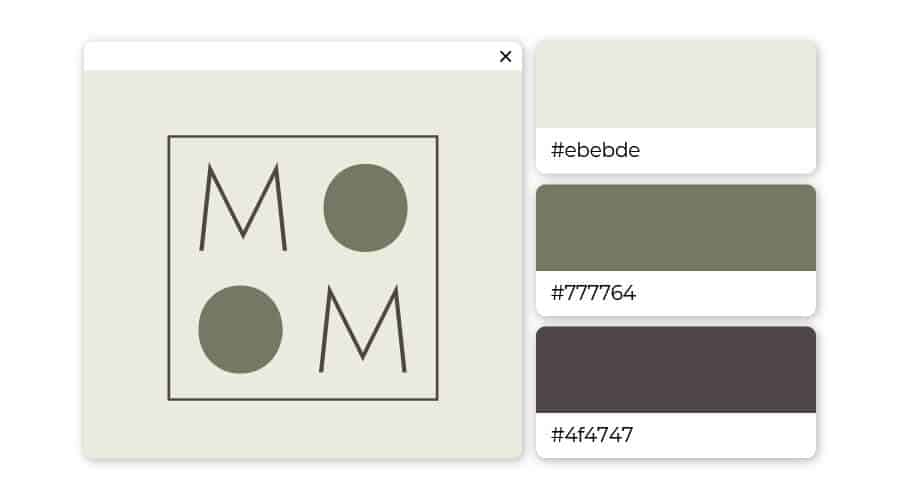Select the #777764 hex code label
Image resolution: width=900 pixels, height=500 pixels.
pyautogui.click(x=593, y=294)
